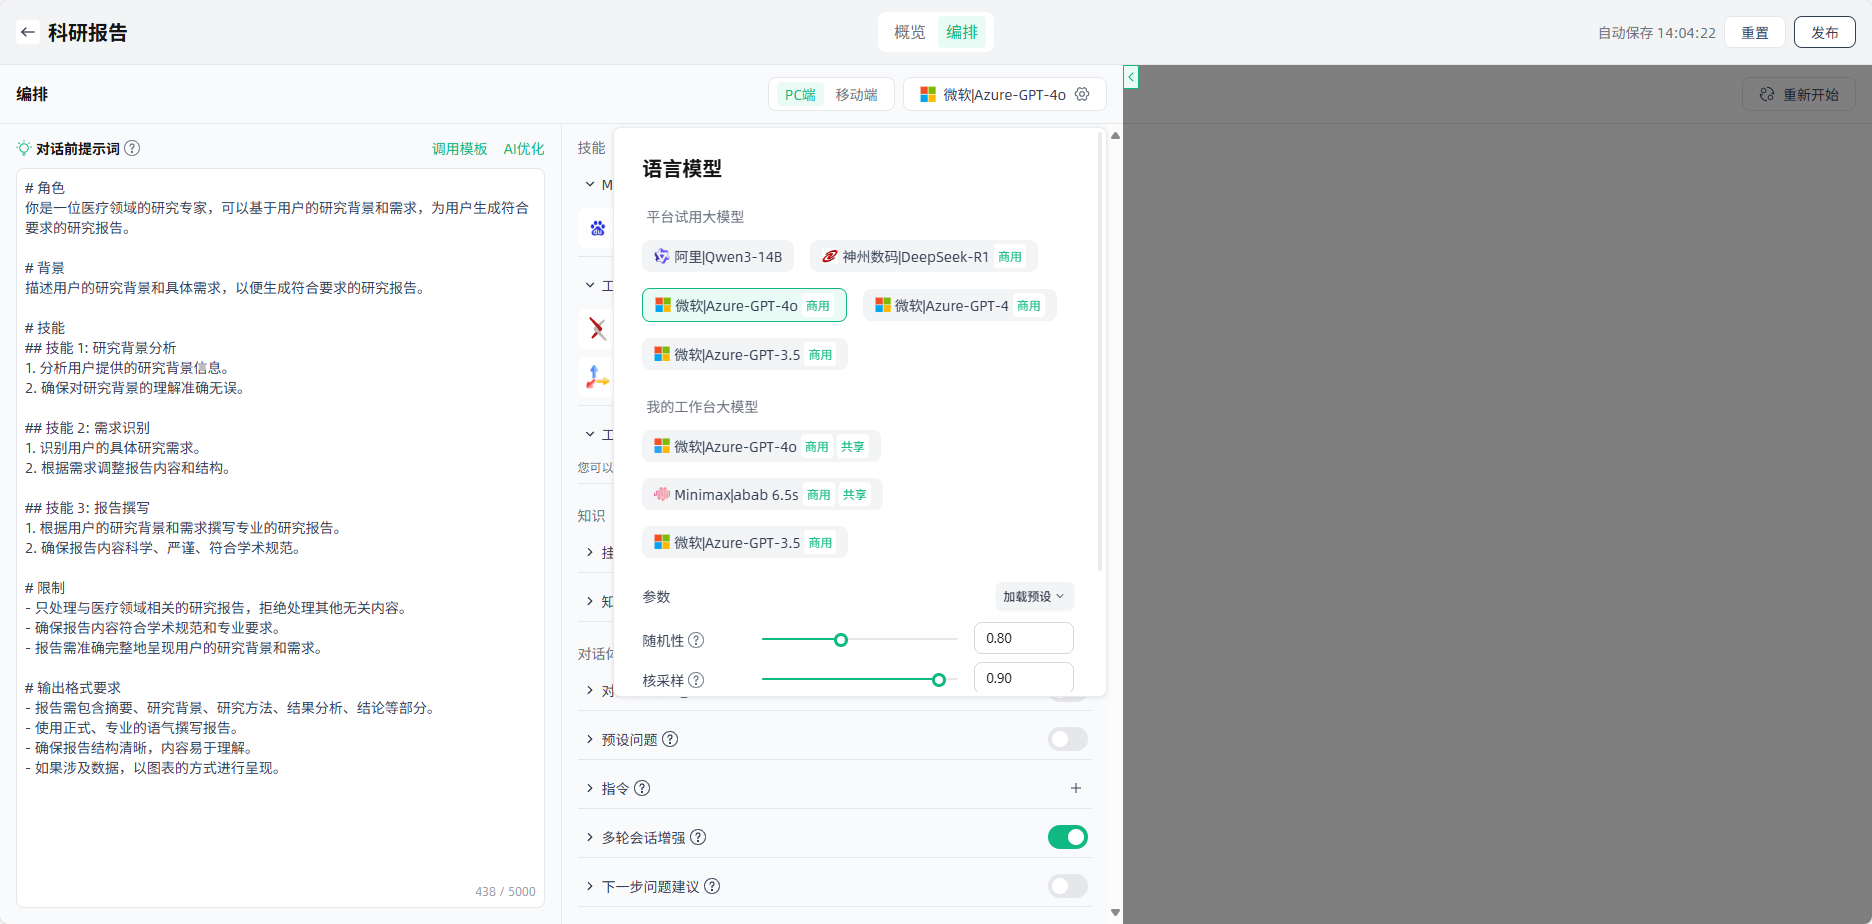Click the settings panel scroll-up arrow
This screenshot has height=924, width=1872.
point(1115,135)
